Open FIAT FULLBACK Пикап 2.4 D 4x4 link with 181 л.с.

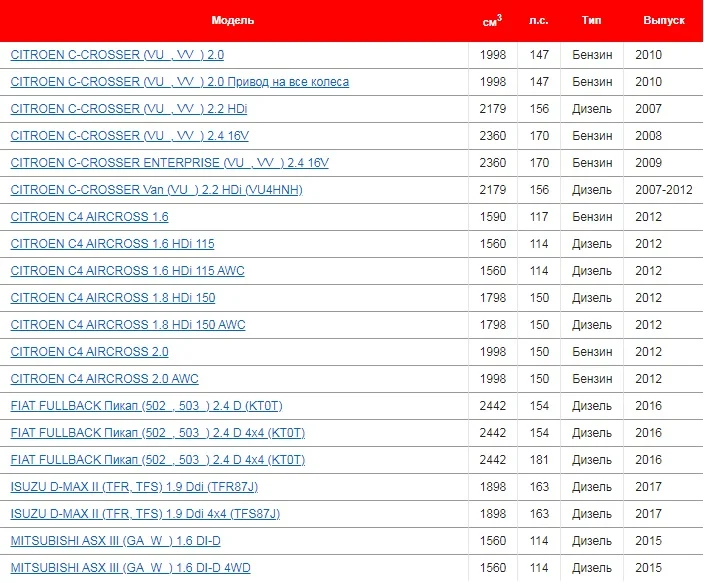tap(158, 459)
